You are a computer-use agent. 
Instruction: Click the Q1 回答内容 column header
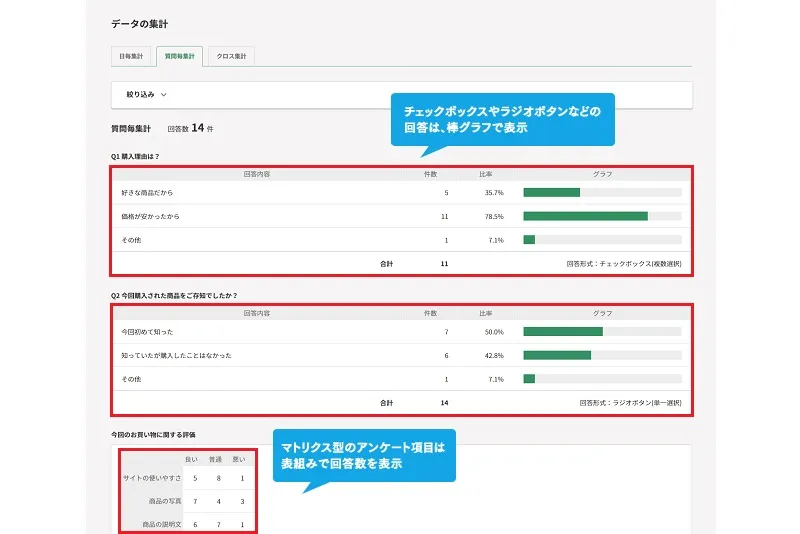pyautogui.click(x=257, y=174)
